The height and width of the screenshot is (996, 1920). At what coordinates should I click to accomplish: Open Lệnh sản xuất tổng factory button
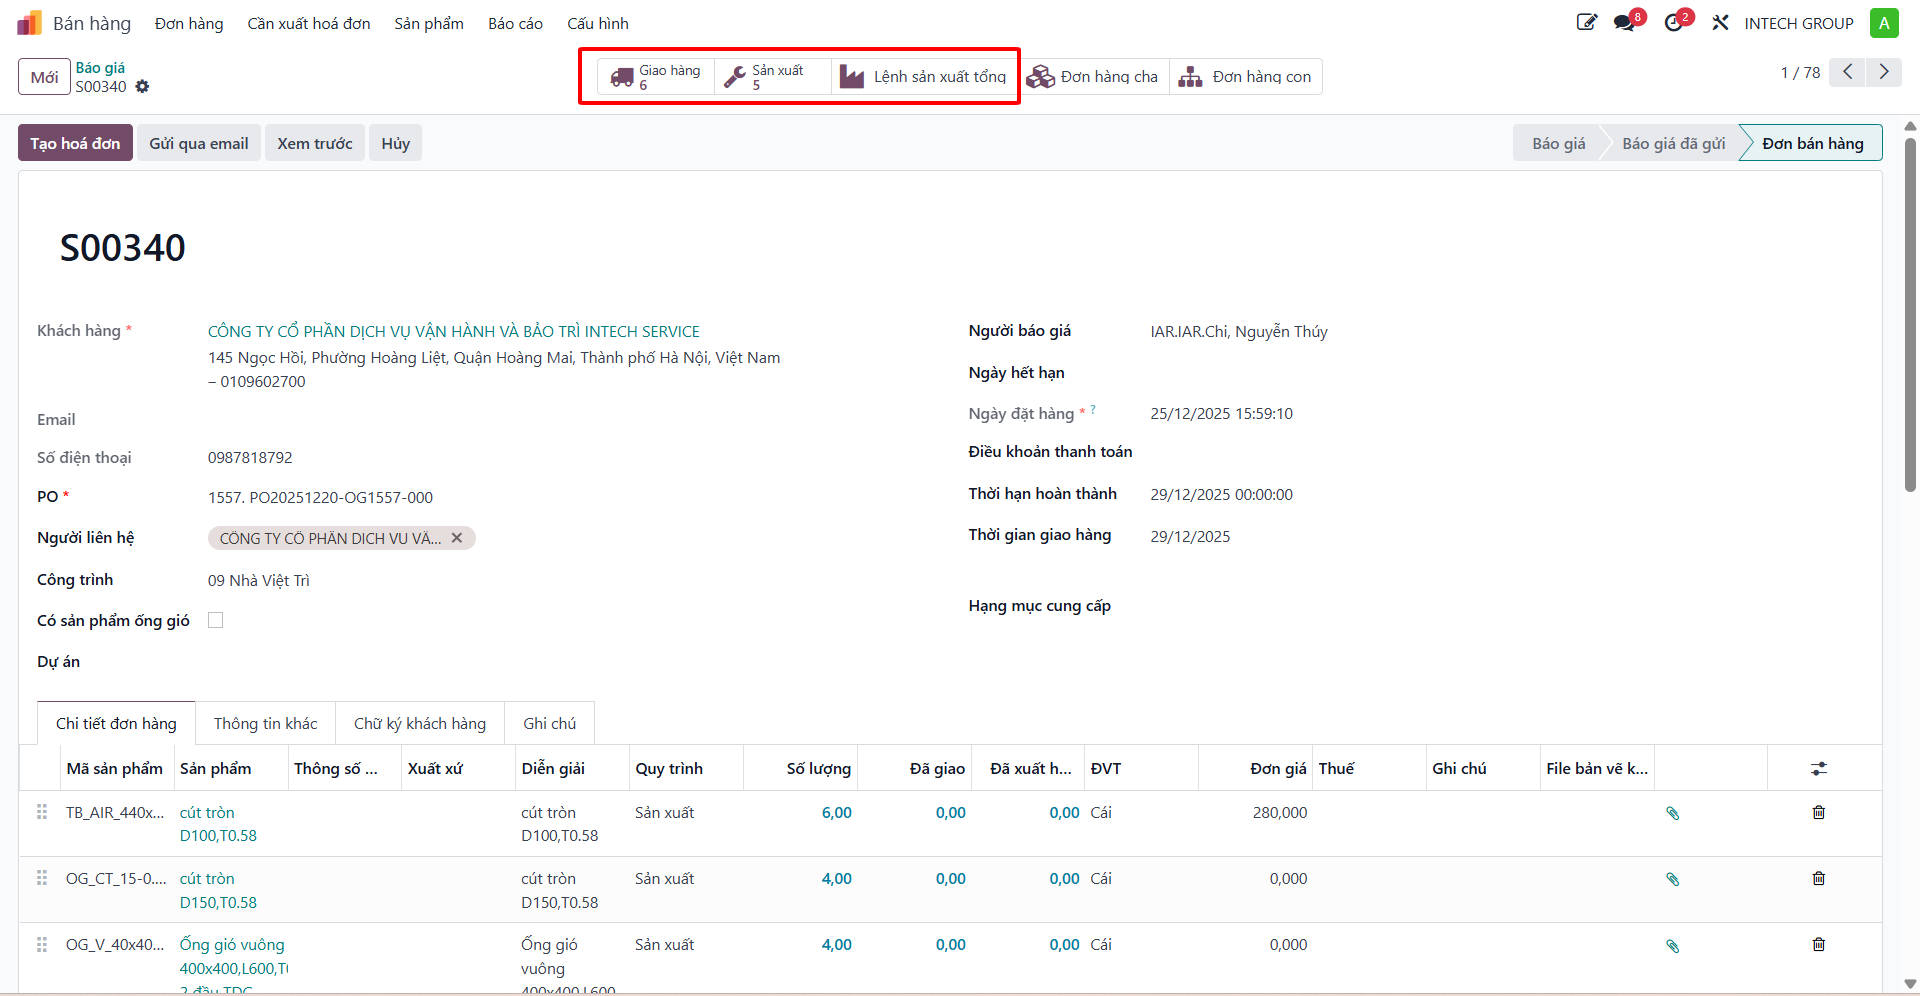923,77
